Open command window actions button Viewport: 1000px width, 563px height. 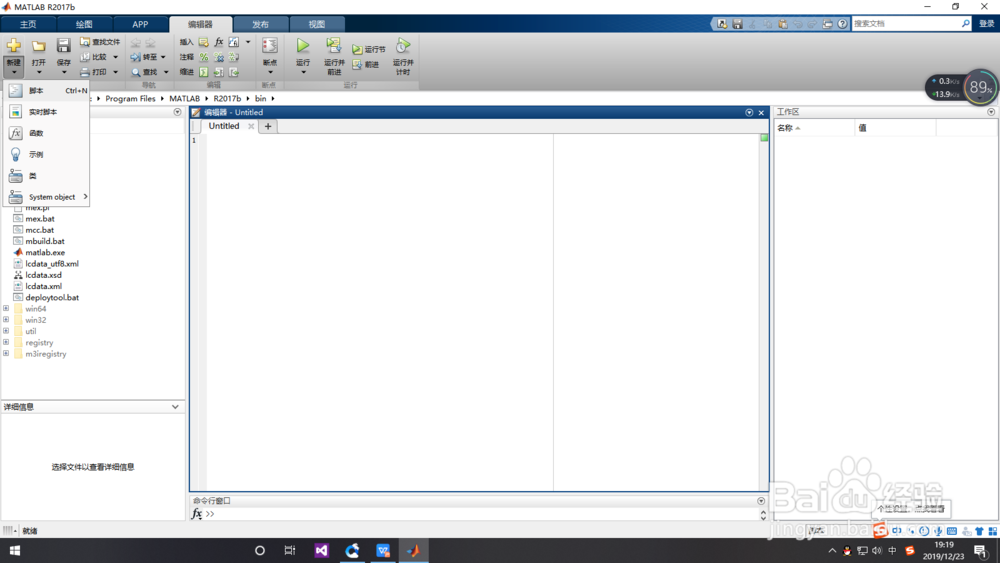click(761, 501)
